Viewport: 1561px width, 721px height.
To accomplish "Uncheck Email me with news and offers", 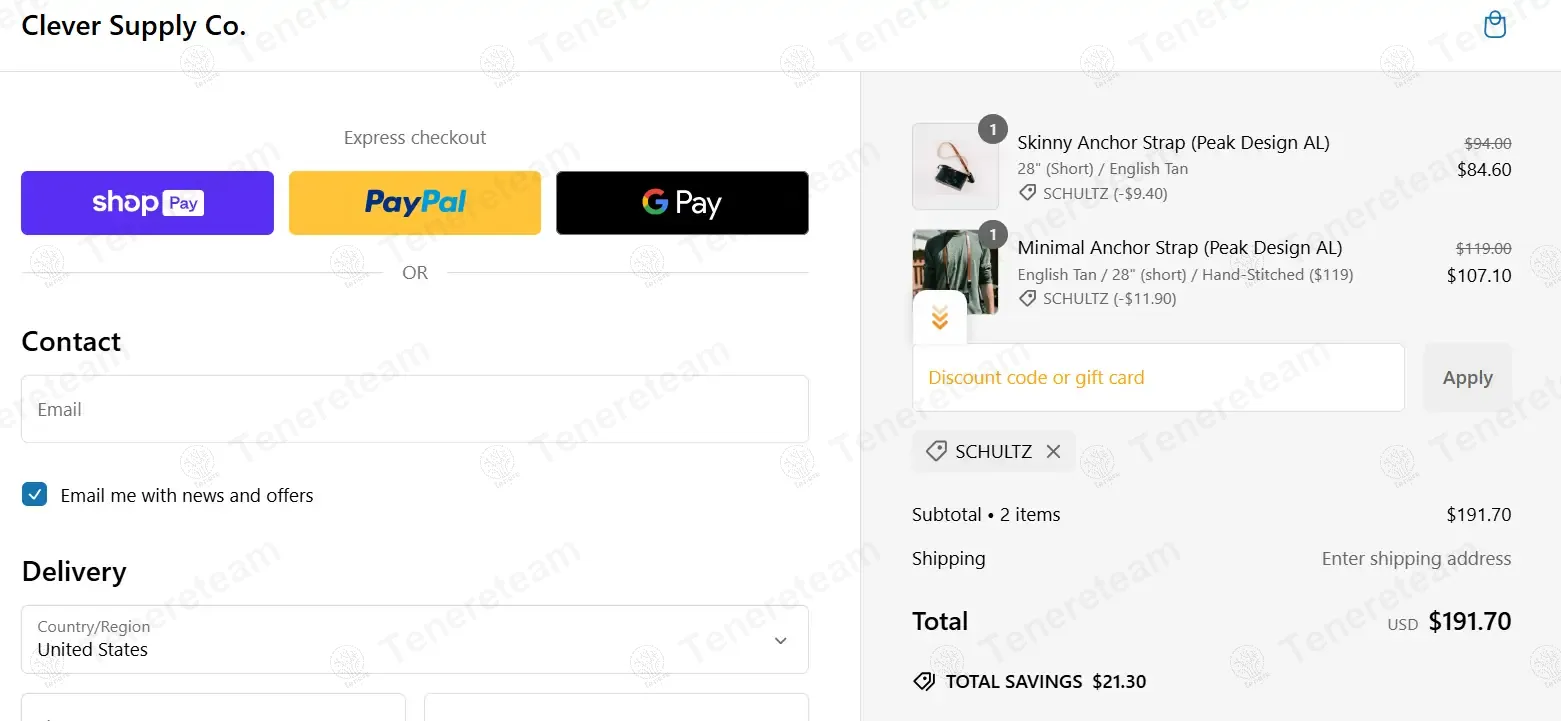I will coord(35,494).
